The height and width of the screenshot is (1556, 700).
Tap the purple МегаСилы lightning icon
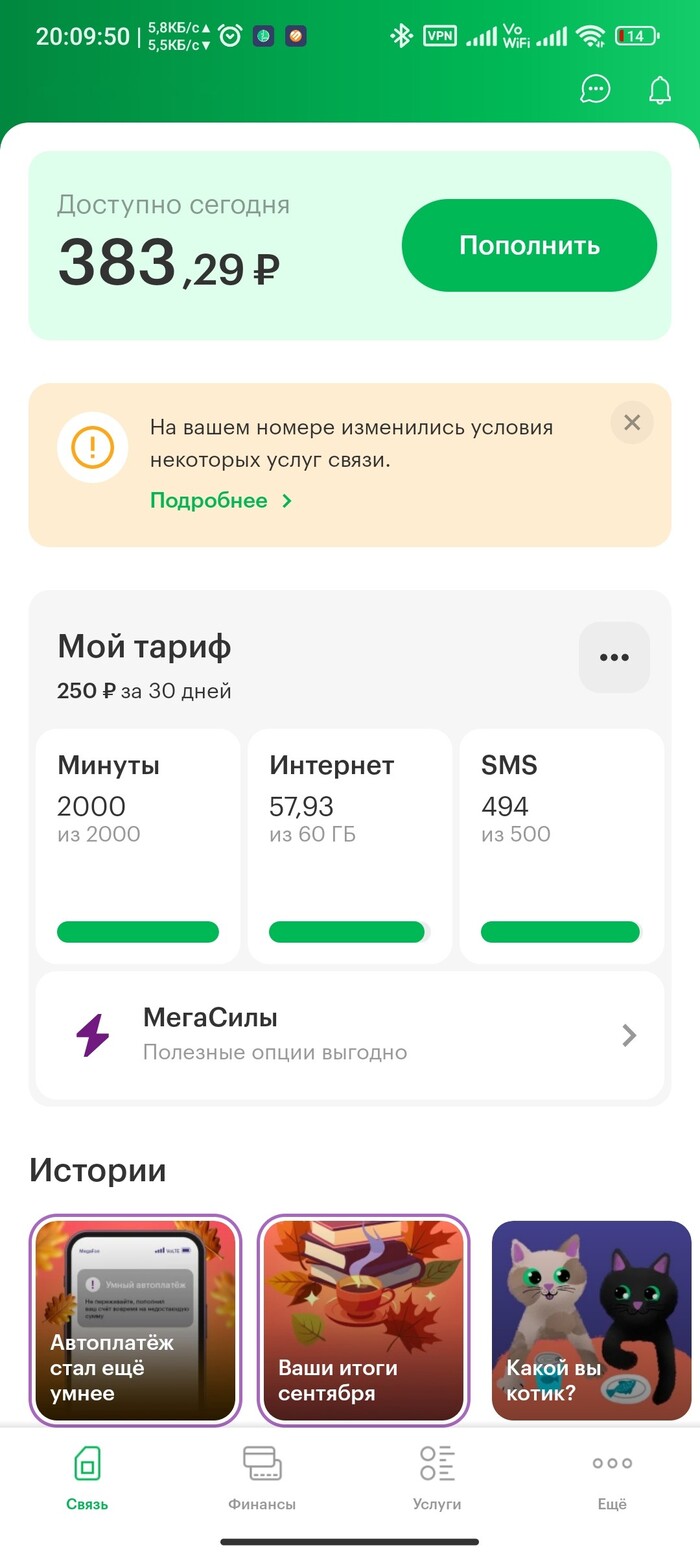point(93,1035)
